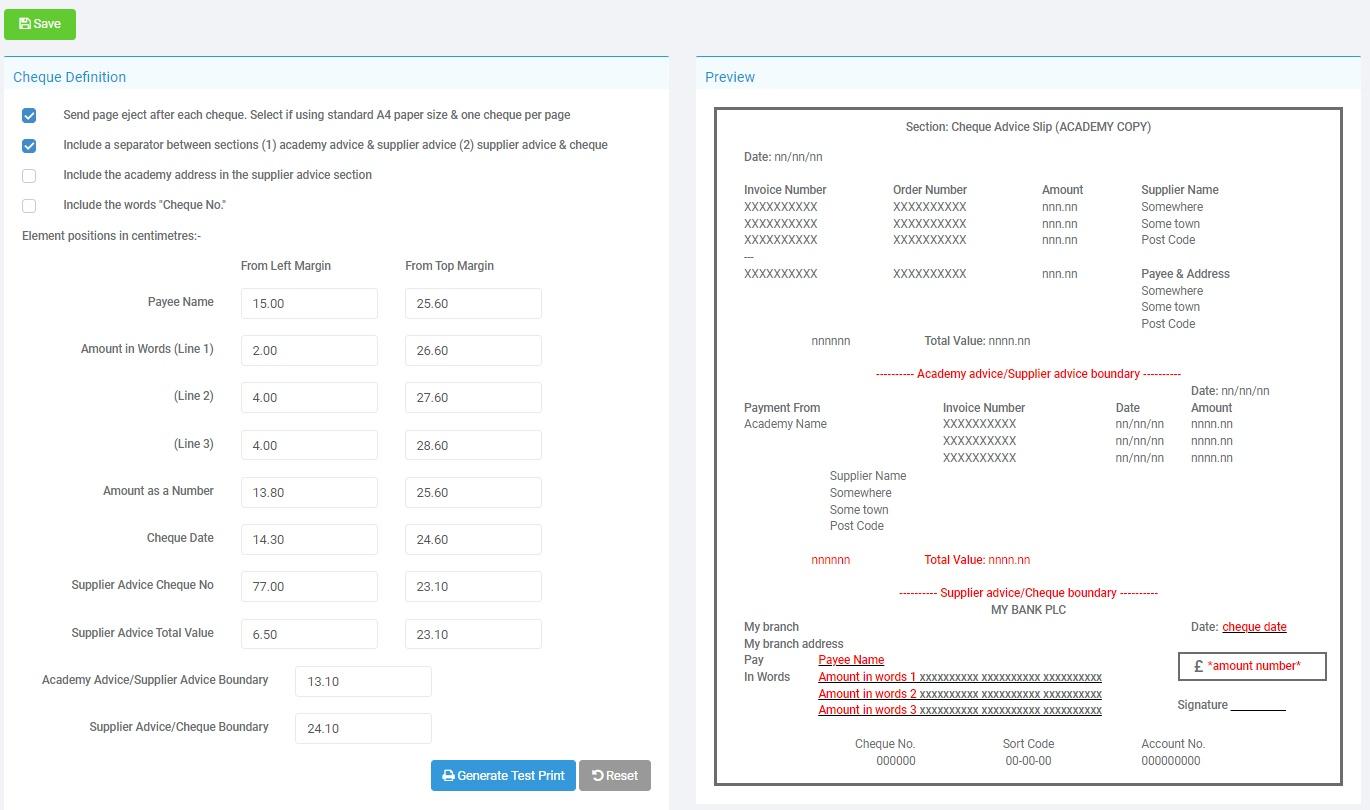Enable include academy address in supplier advice
The width and height of the screenshot is (1370, 810).
(x=29, y=176)
